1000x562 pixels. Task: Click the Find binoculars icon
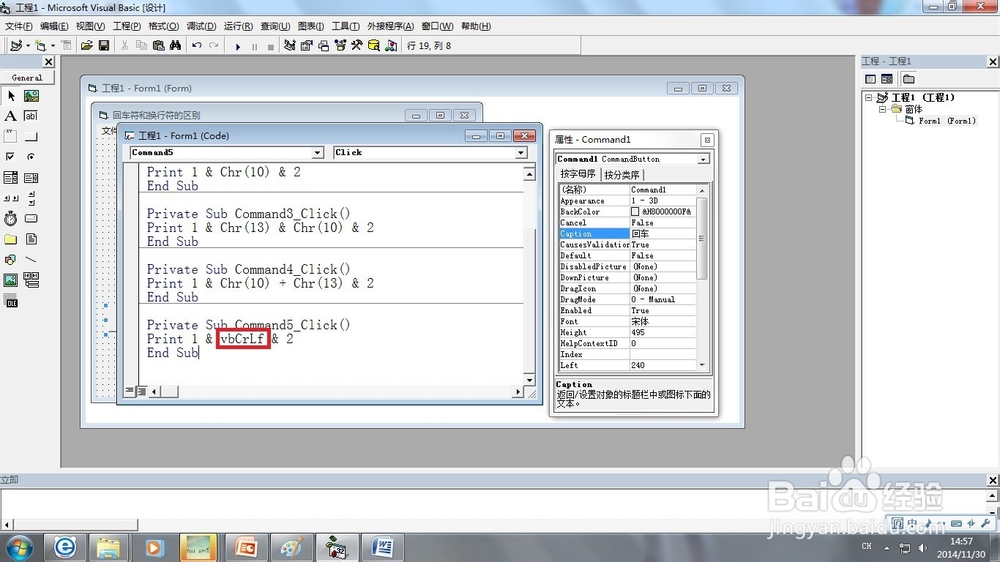[x=175, y=45]
